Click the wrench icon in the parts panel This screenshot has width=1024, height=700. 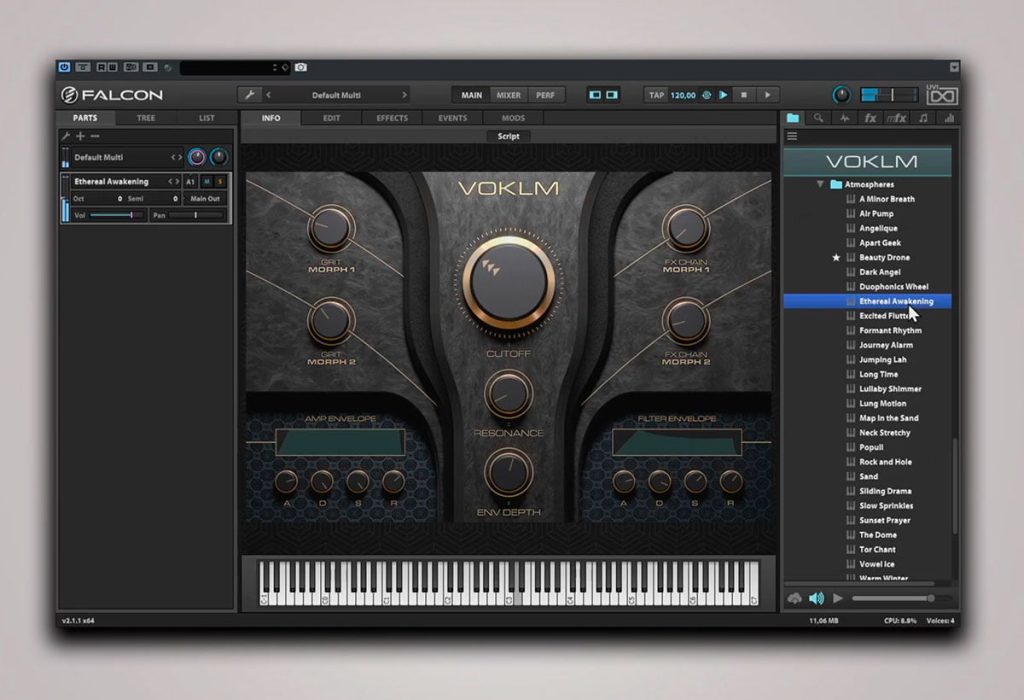[x=66, y=136]
